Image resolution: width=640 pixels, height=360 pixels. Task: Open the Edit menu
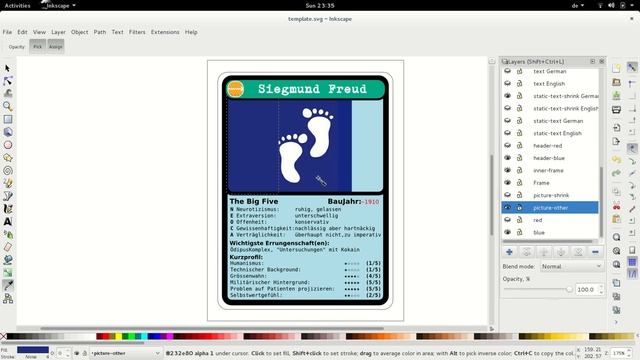(x=22, y=32)
